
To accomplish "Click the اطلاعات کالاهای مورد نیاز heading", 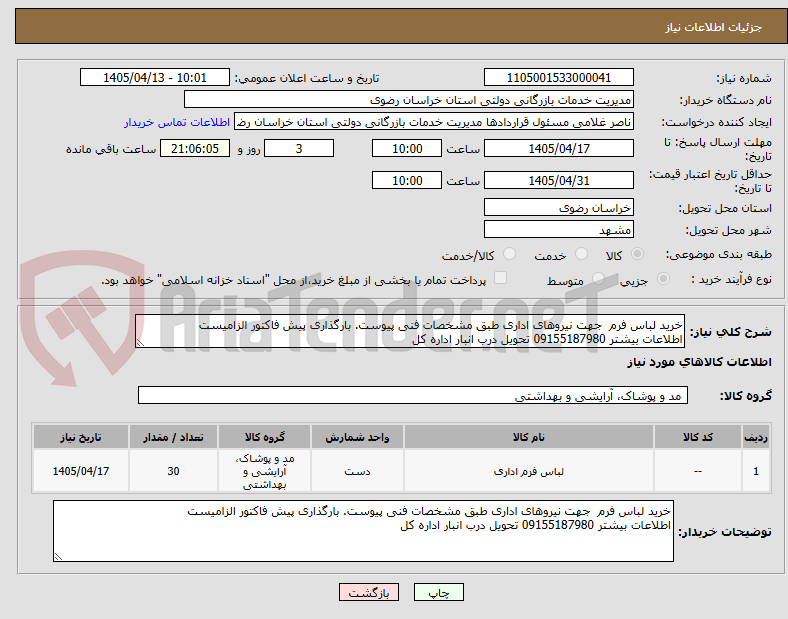I will [x=699, y=362].
